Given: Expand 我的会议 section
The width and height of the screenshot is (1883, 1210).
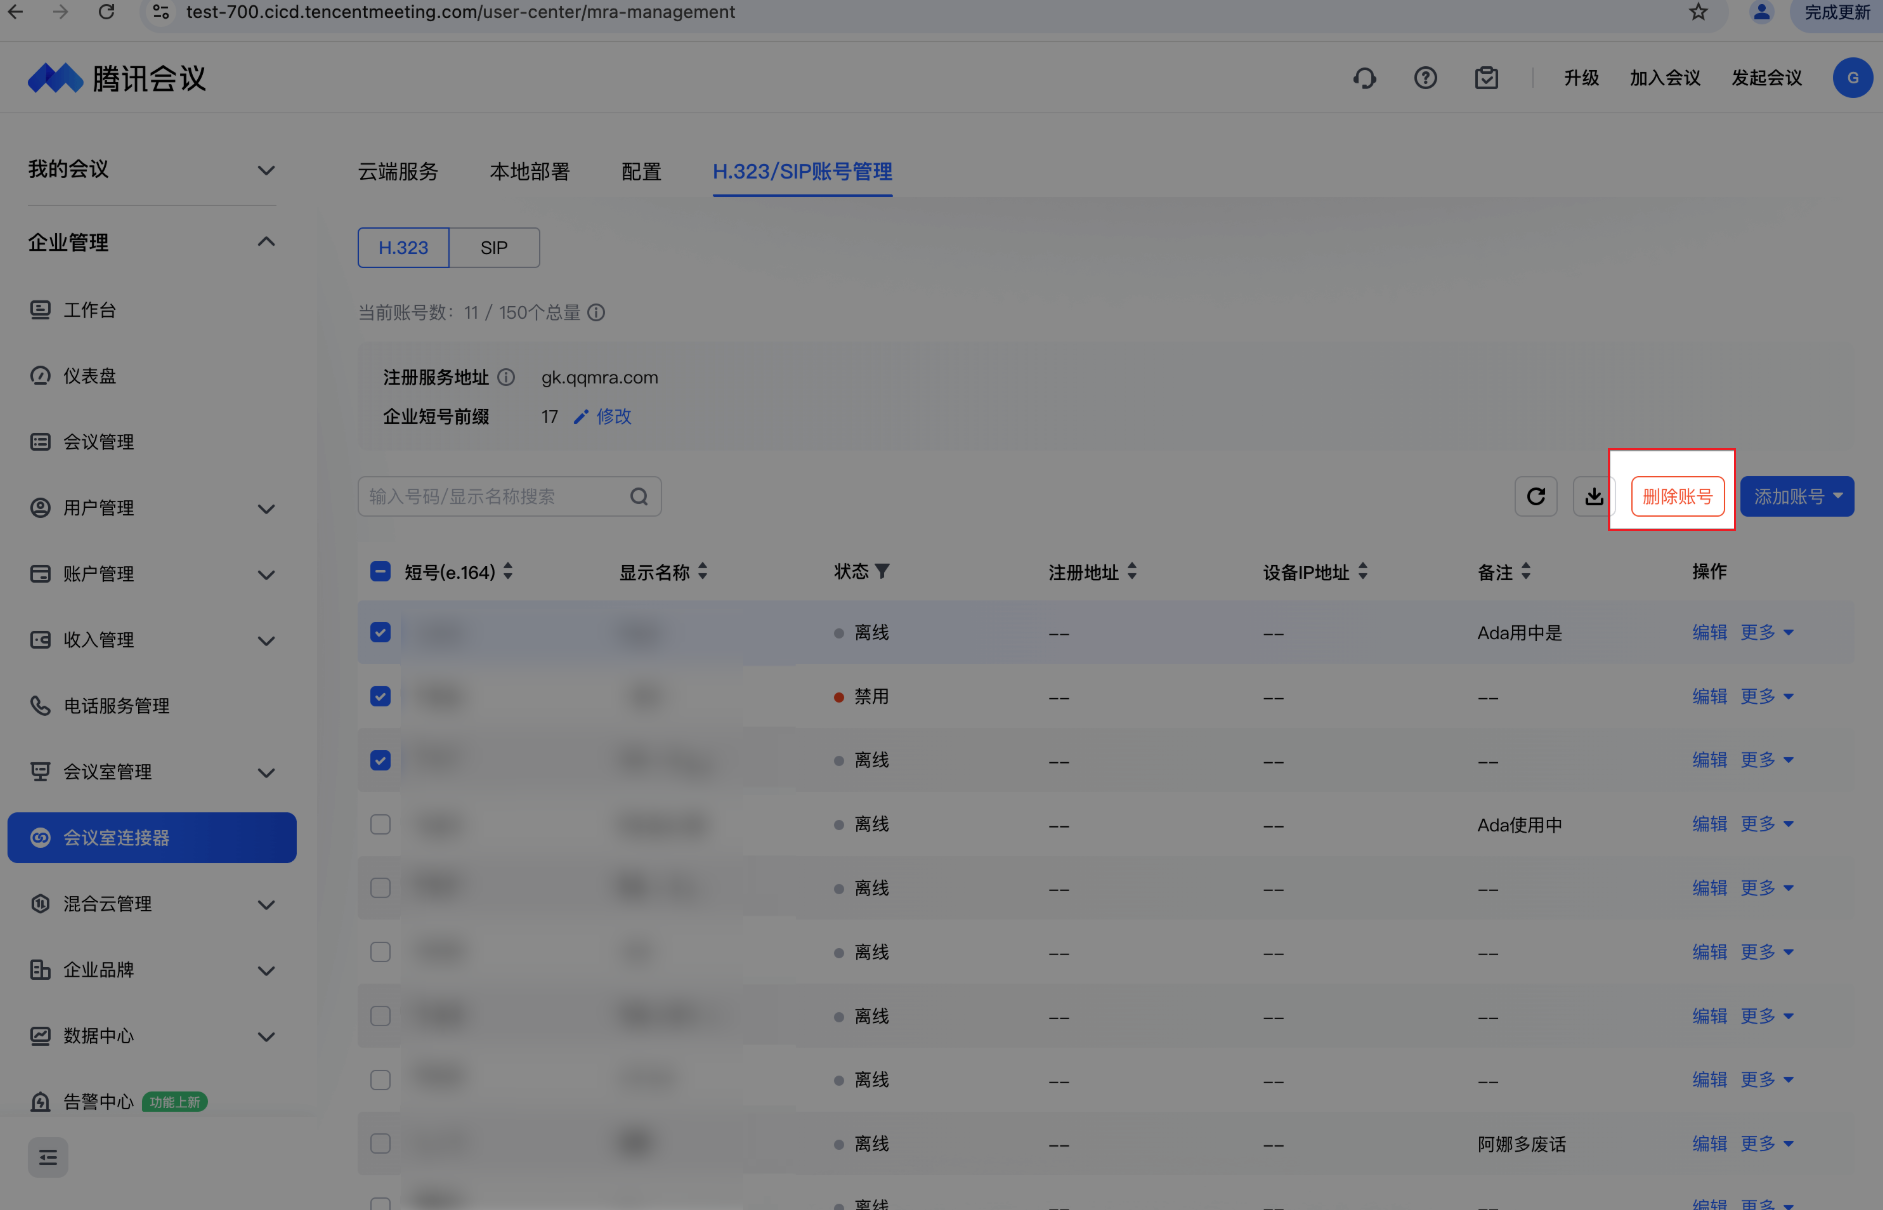Looking at the screenshot, I should point(266,170).
